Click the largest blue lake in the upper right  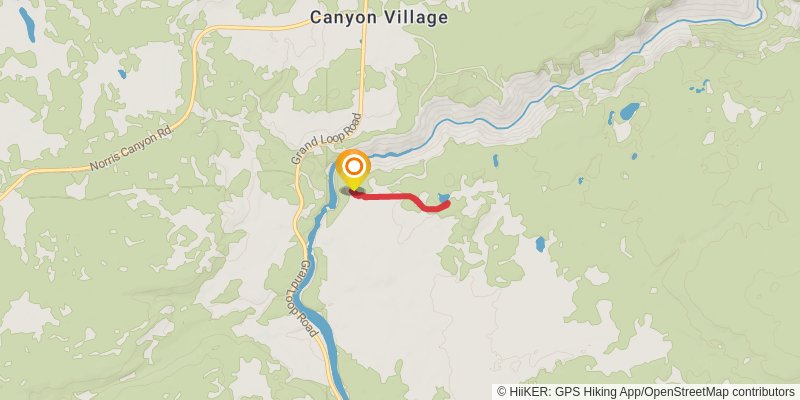click(x=630, y=111)
